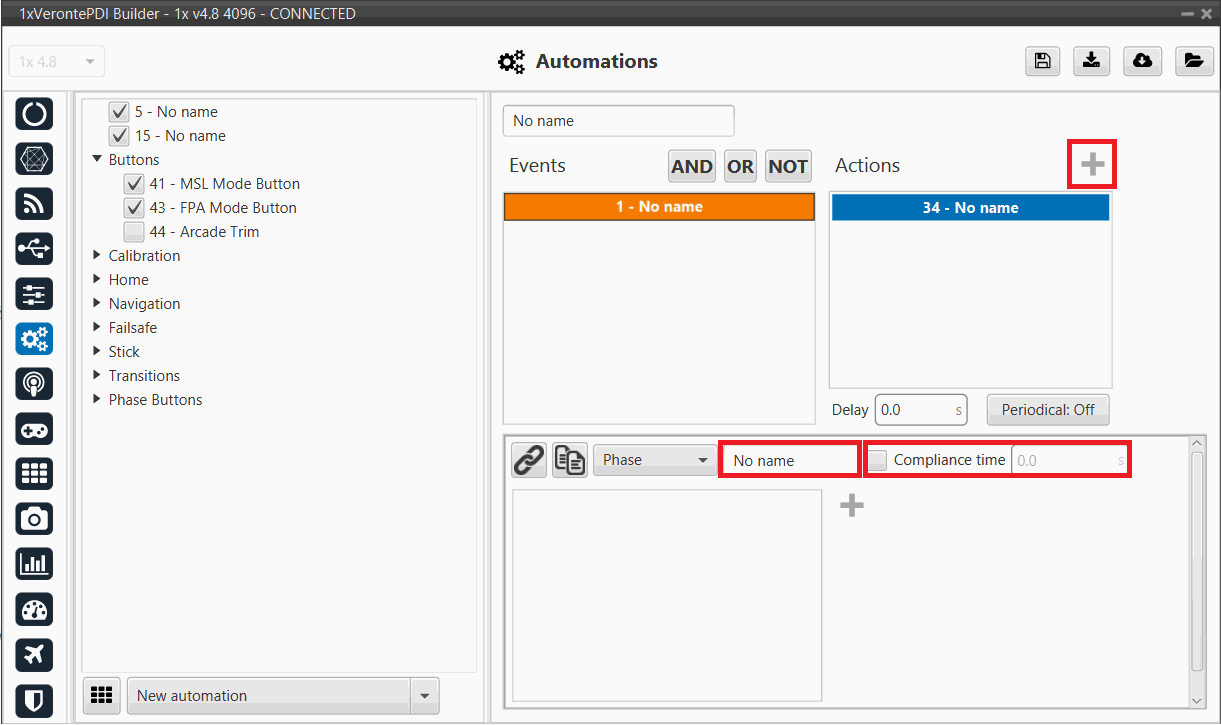Open the New automation dropdown arrow

coord(425,696)
